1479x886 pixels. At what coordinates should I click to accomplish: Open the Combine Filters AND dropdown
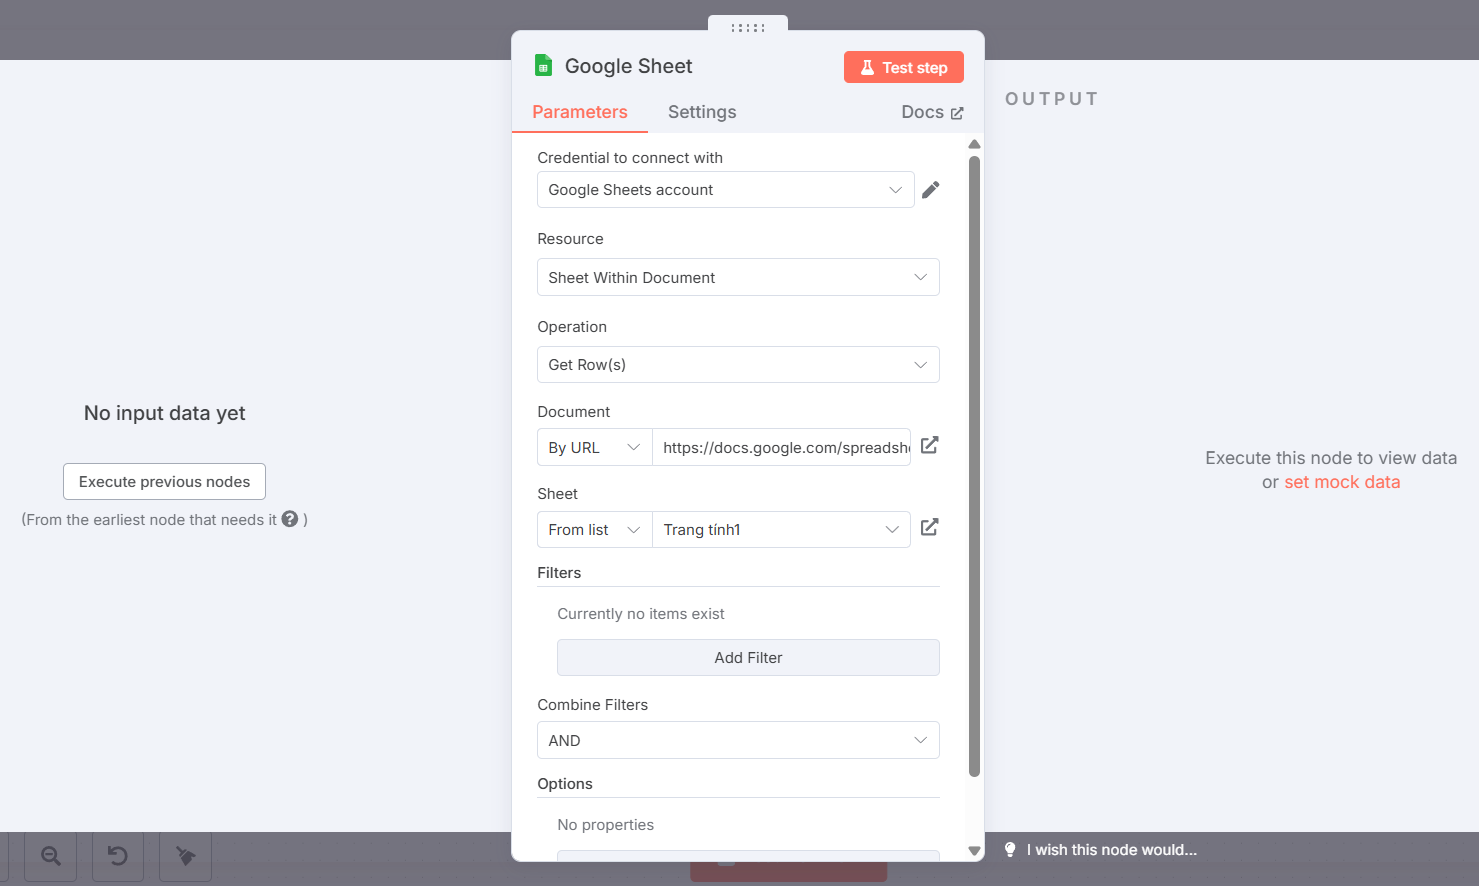point(738,740)
